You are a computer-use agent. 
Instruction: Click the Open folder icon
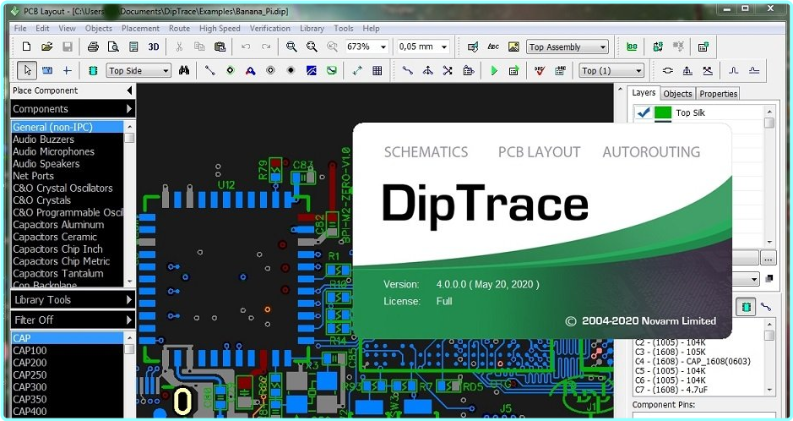click(x=47, y=47)
